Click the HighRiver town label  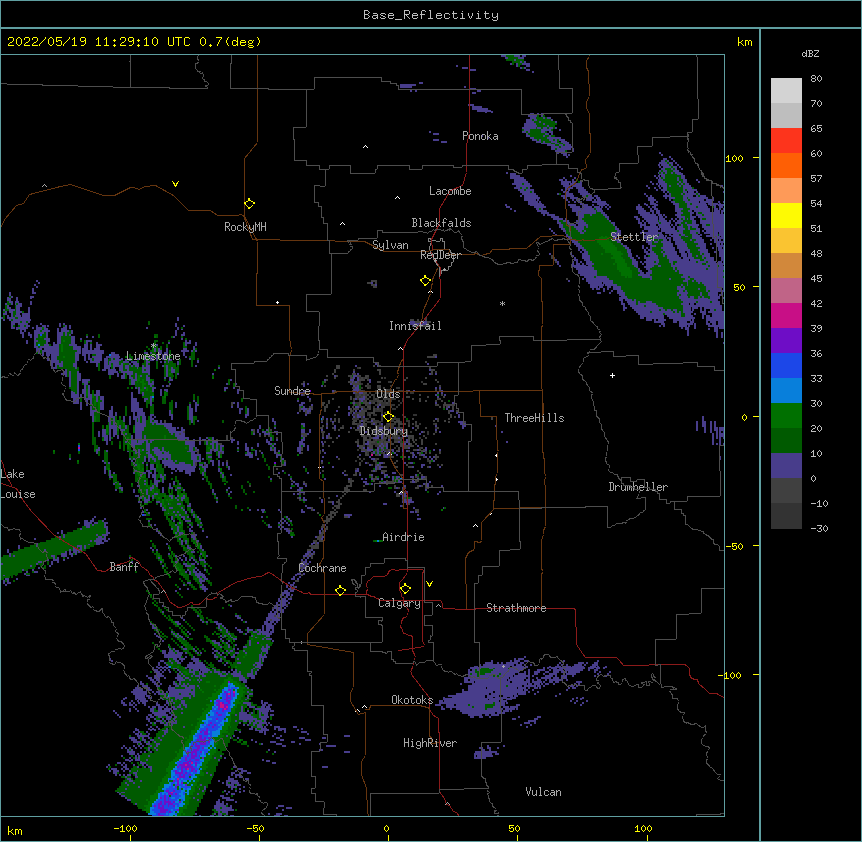click(x=430, y=743)
